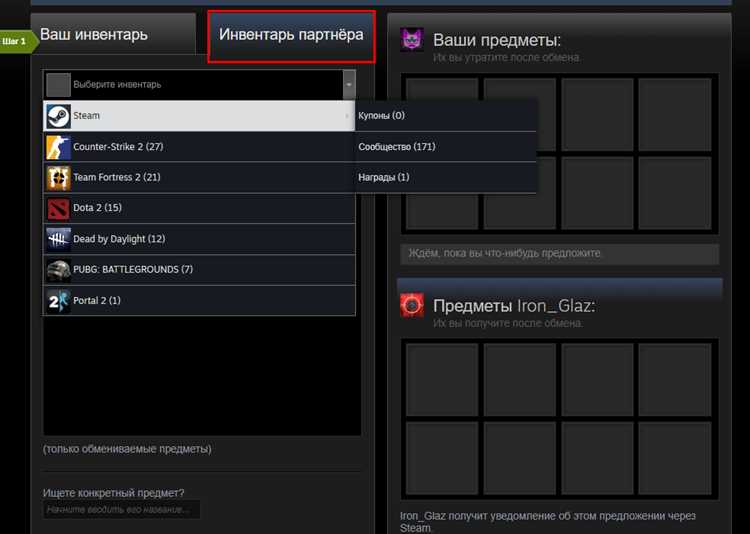
Task: Click the (только обмениваемые предметы) note
Action: point(127,449)
